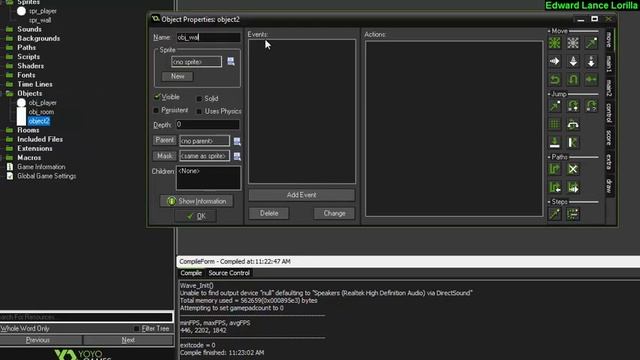Screen dimensions: 640x360
Task: Click the Change event button
Action: pos(334,213)
